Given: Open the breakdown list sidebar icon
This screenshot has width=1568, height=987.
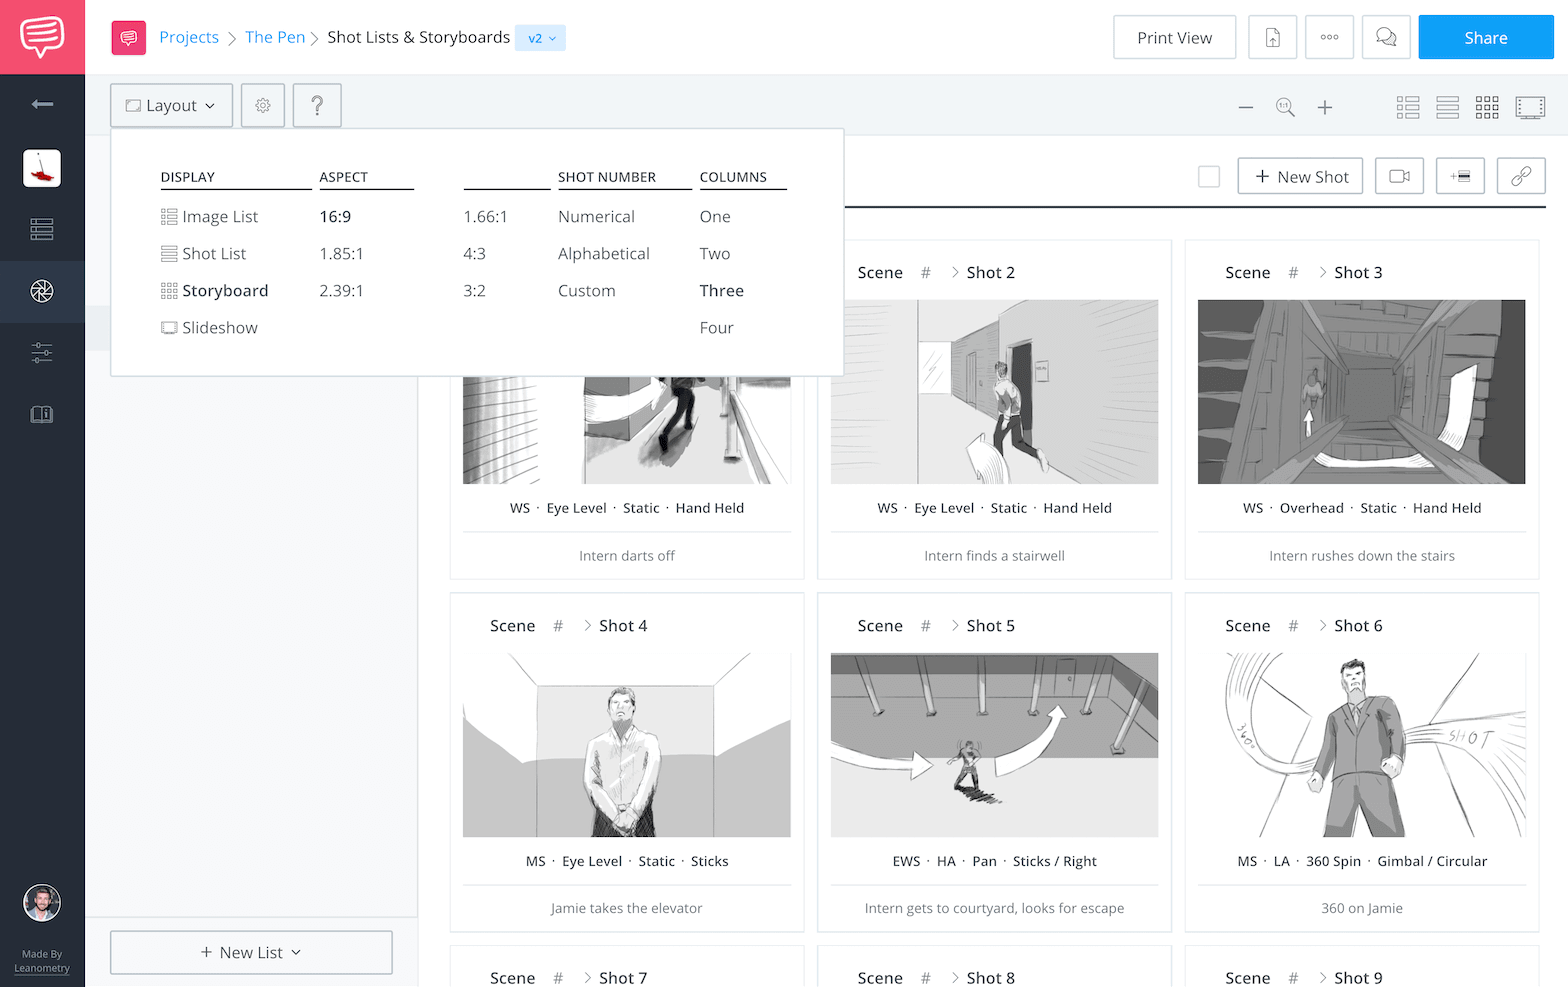Looking at the screenshot, I should pos(42,230).
